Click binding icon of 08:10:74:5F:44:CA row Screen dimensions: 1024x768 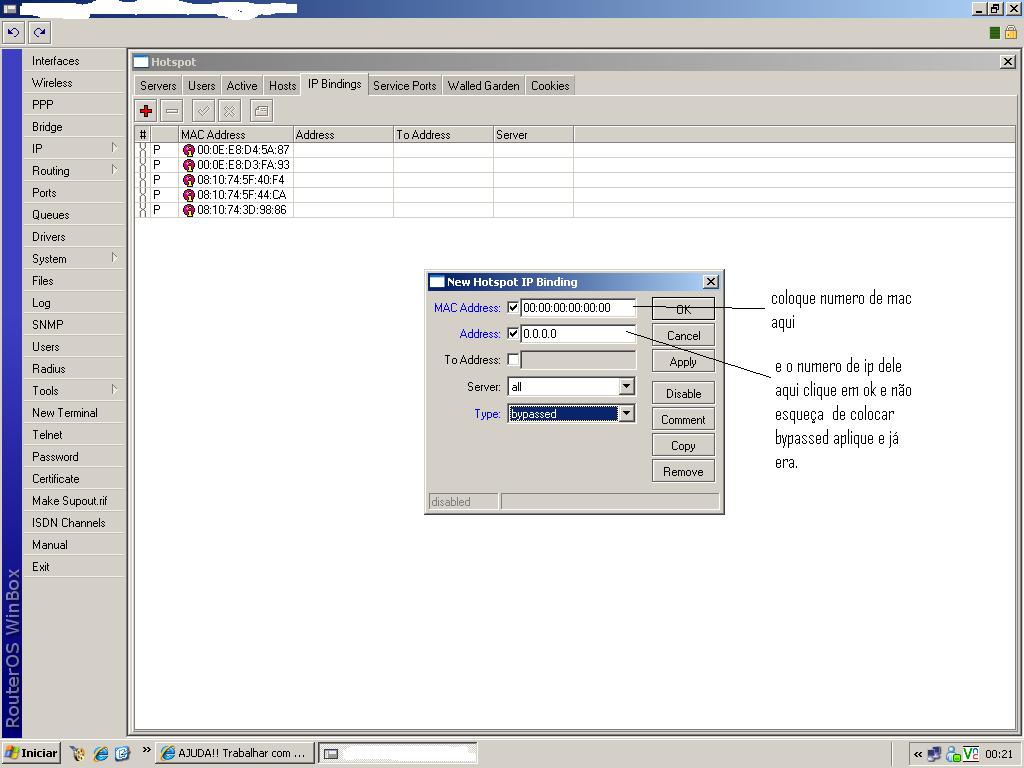click(189, 195)
